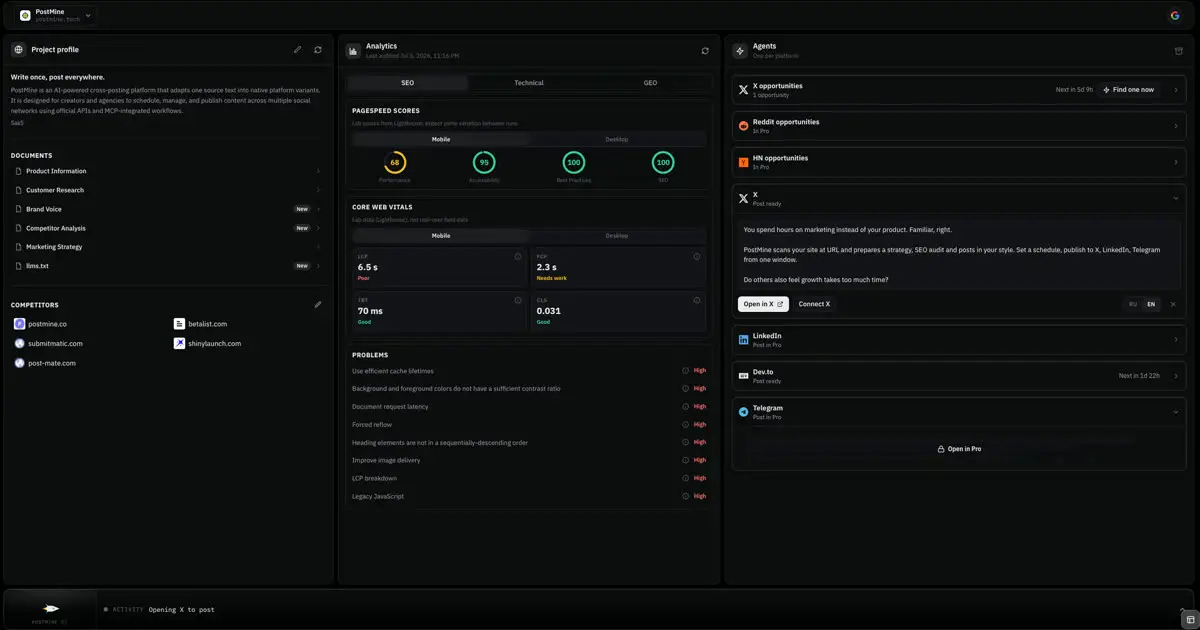Open the Product Information document

point(168,171)
